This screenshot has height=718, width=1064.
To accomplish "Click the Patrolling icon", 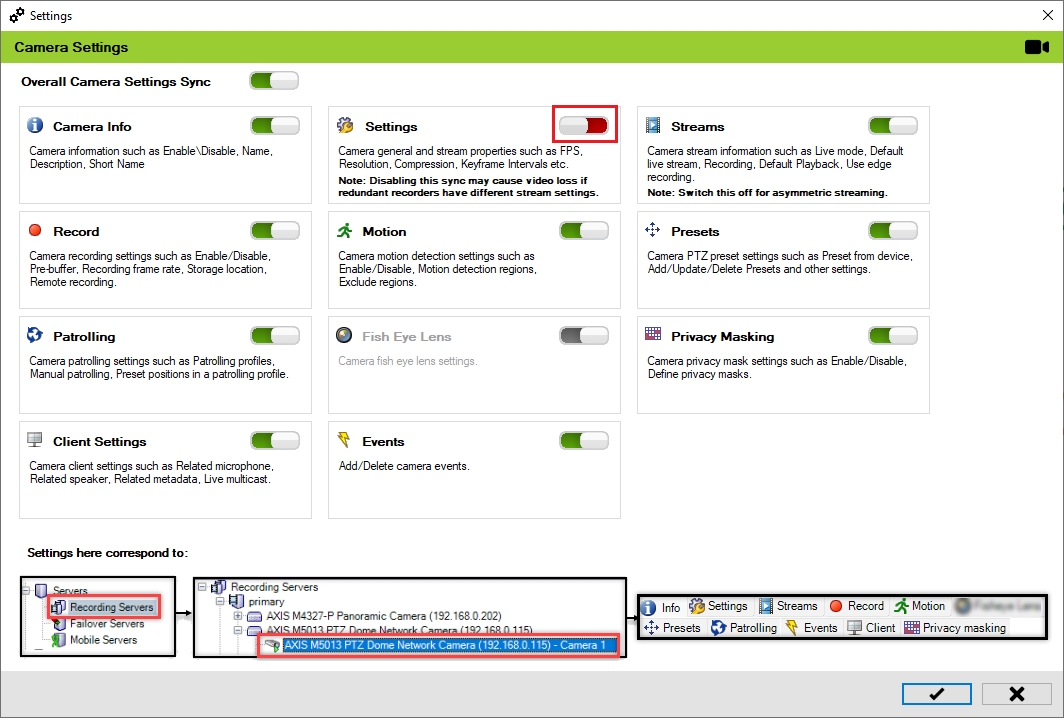I will (x=36, y=336).
